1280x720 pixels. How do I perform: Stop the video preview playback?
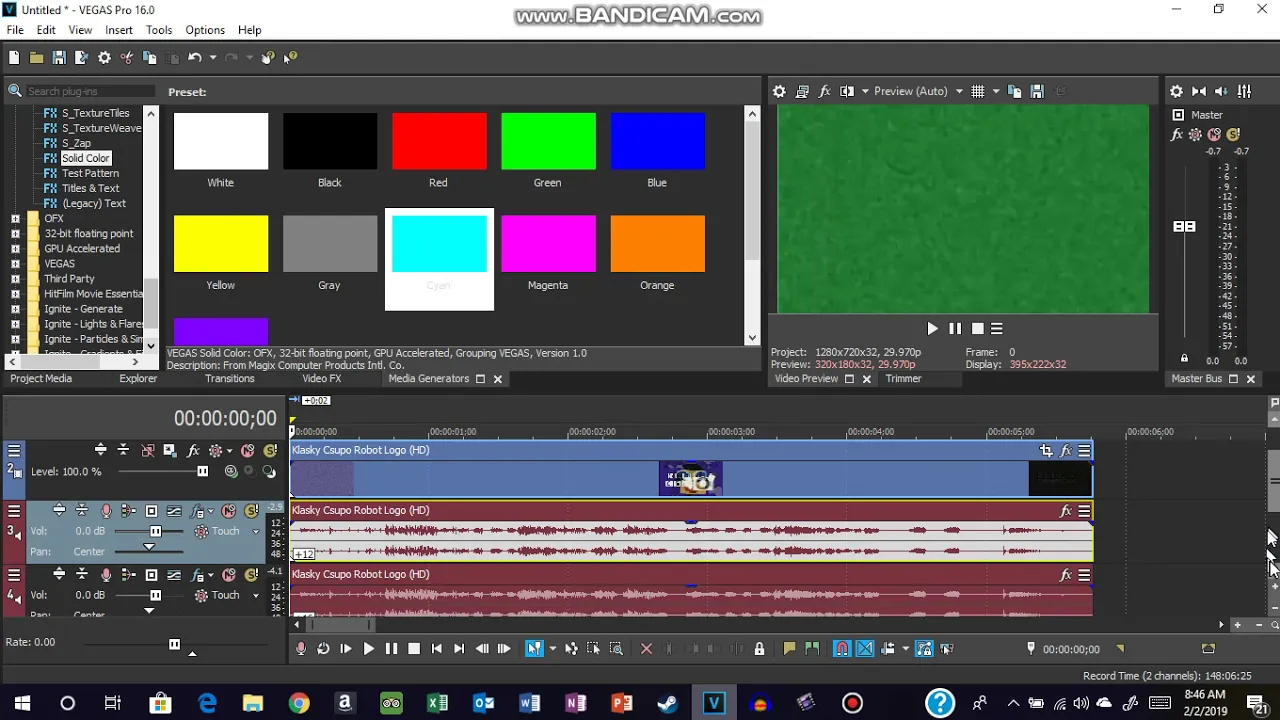pos(977,328)
